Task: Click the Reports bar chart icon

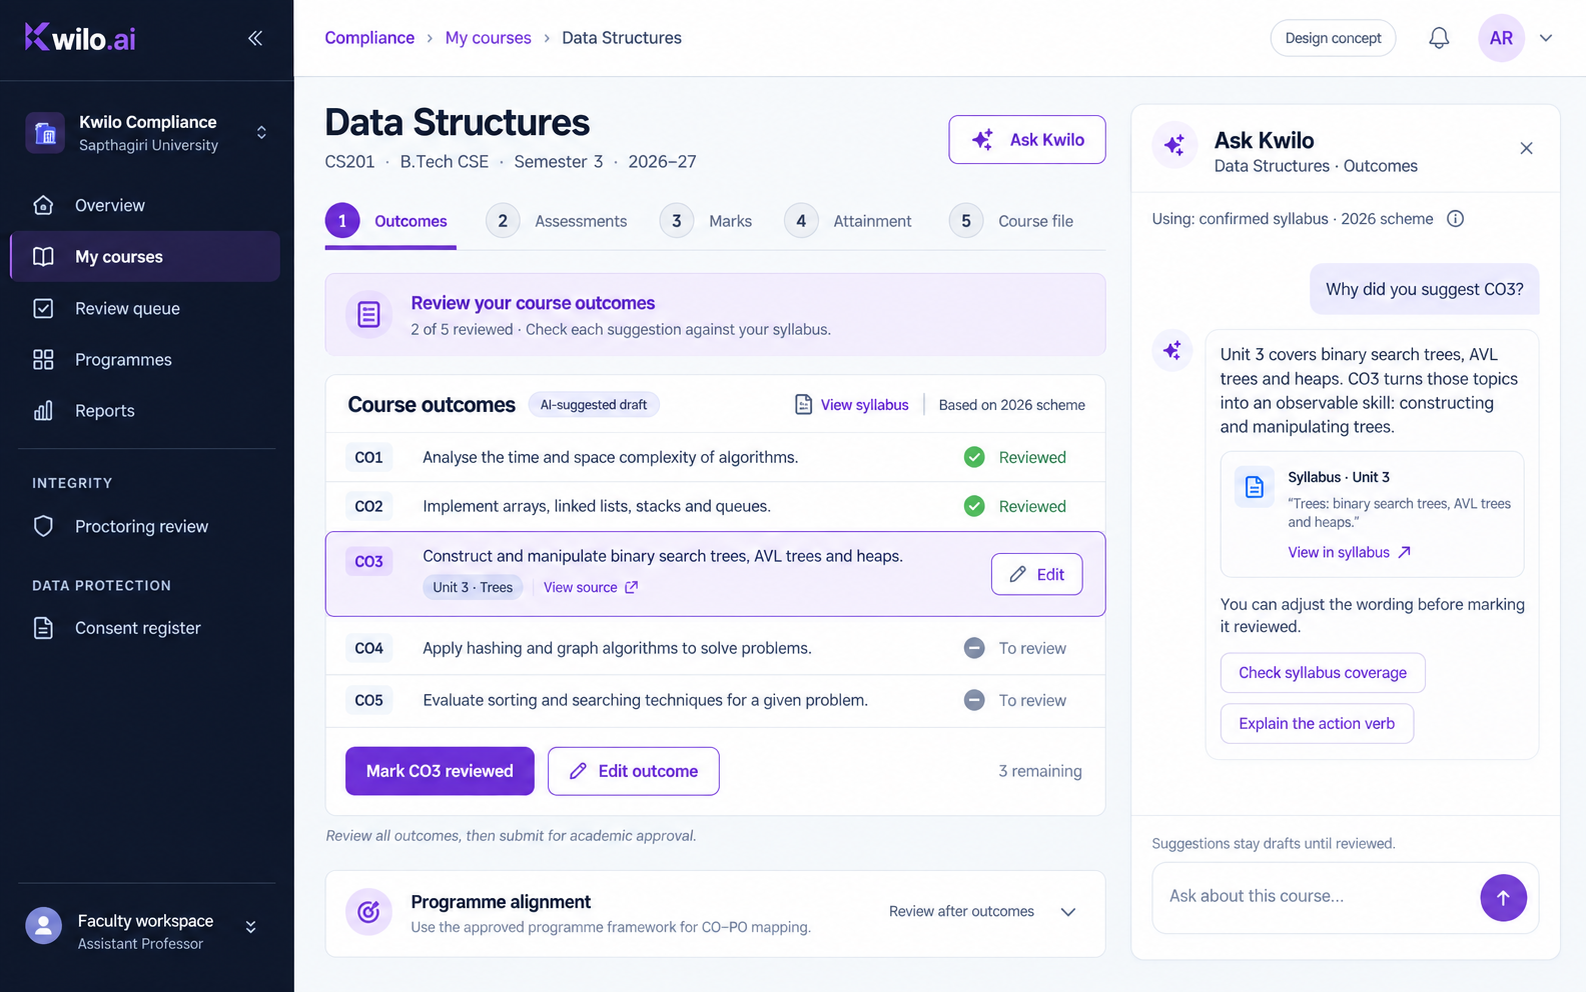Action: tap(43, 411)
